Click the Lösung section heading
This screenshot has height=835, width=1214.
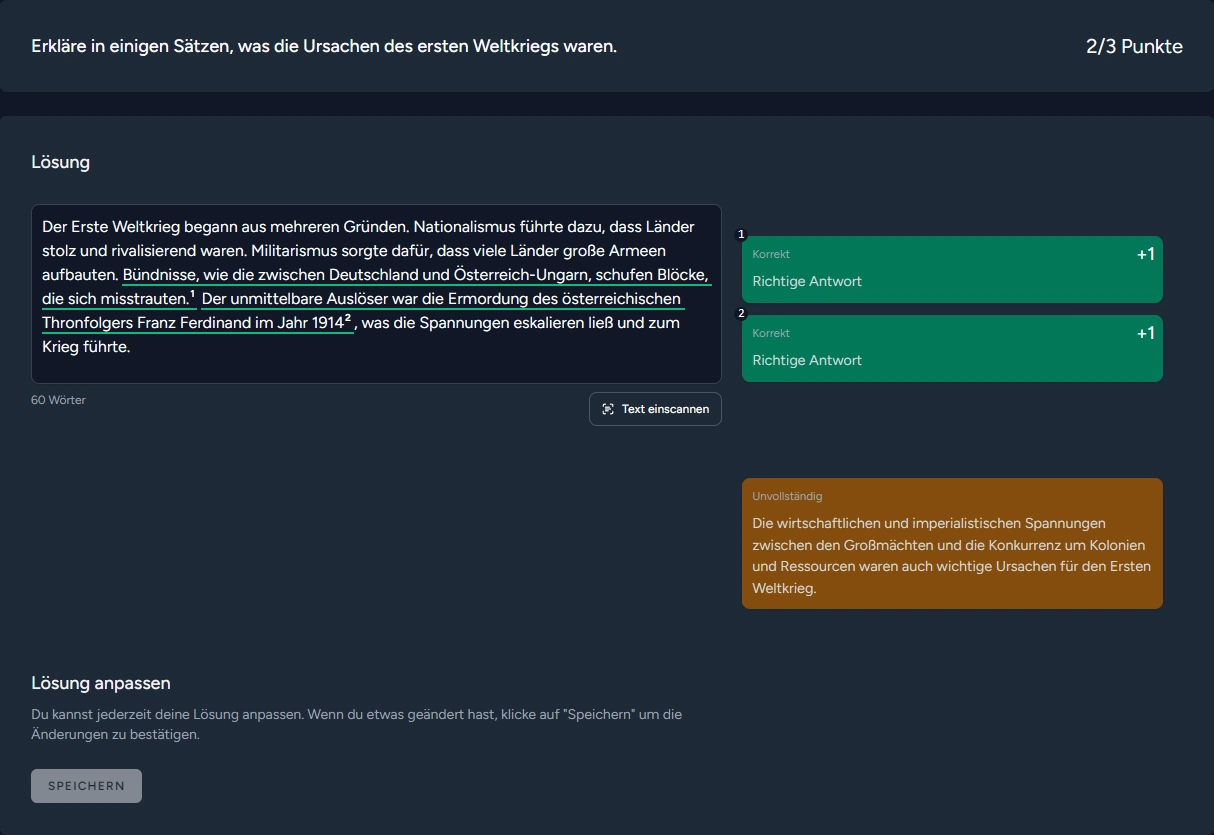pyautogui.click(x=61, y=162)
